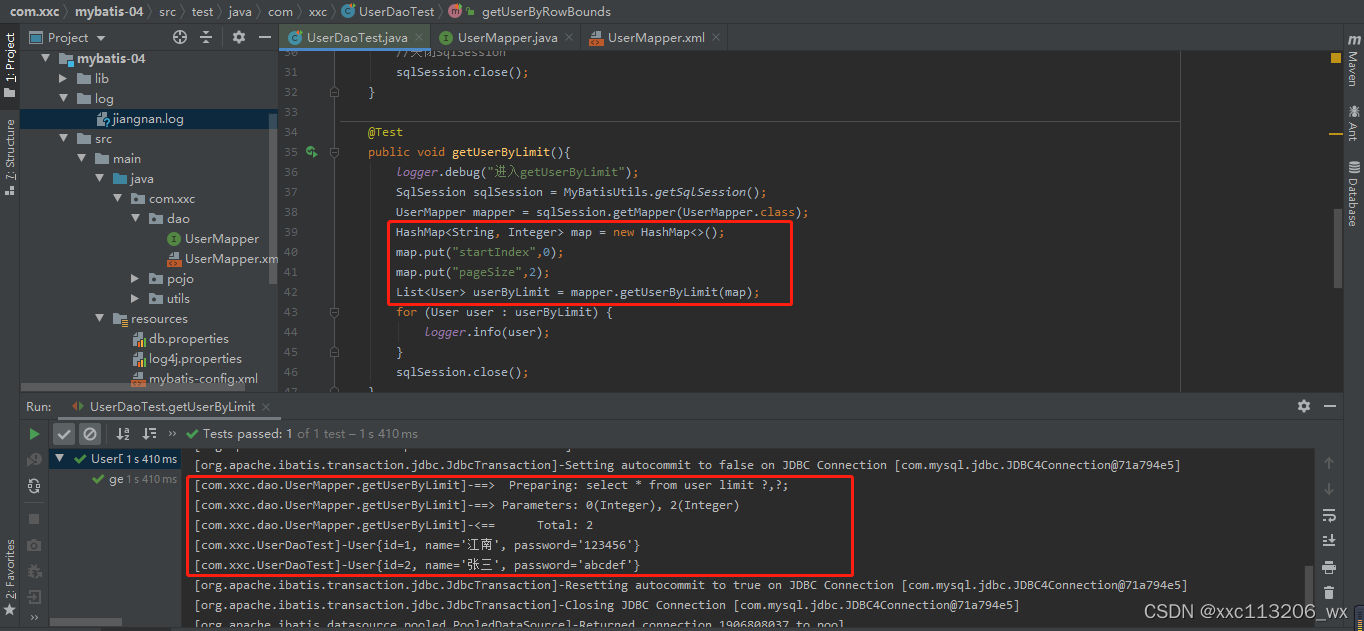Viewport: 1364px width, 631px height.
Task: Click the print icon in Run console
Action: point(1329,566)
